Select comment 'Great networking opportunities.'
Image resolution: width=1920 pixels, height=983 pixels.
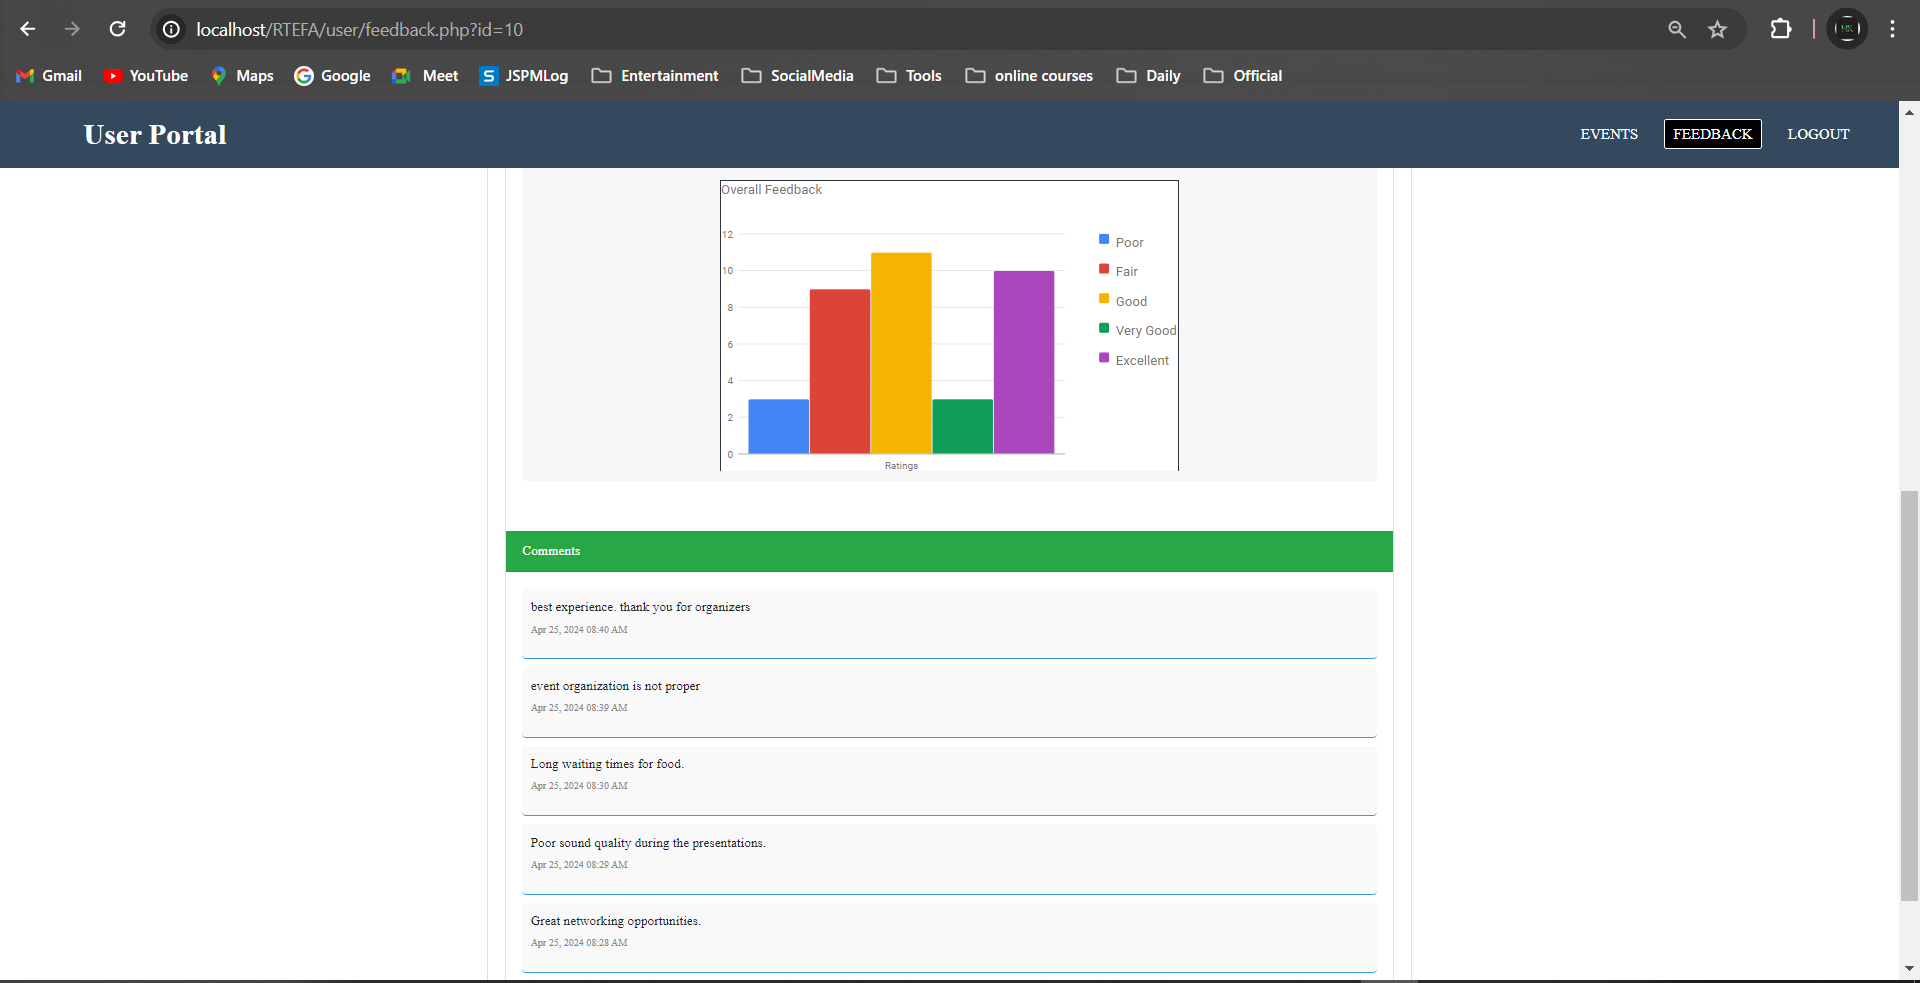616,921
